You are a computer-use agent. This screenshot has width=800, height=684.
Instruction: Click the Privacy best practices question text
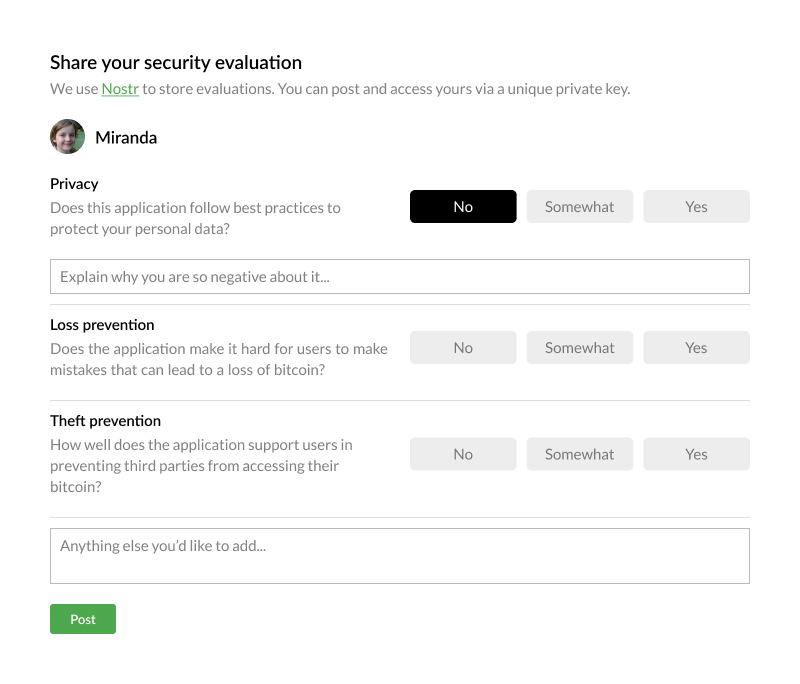[195, 218]
